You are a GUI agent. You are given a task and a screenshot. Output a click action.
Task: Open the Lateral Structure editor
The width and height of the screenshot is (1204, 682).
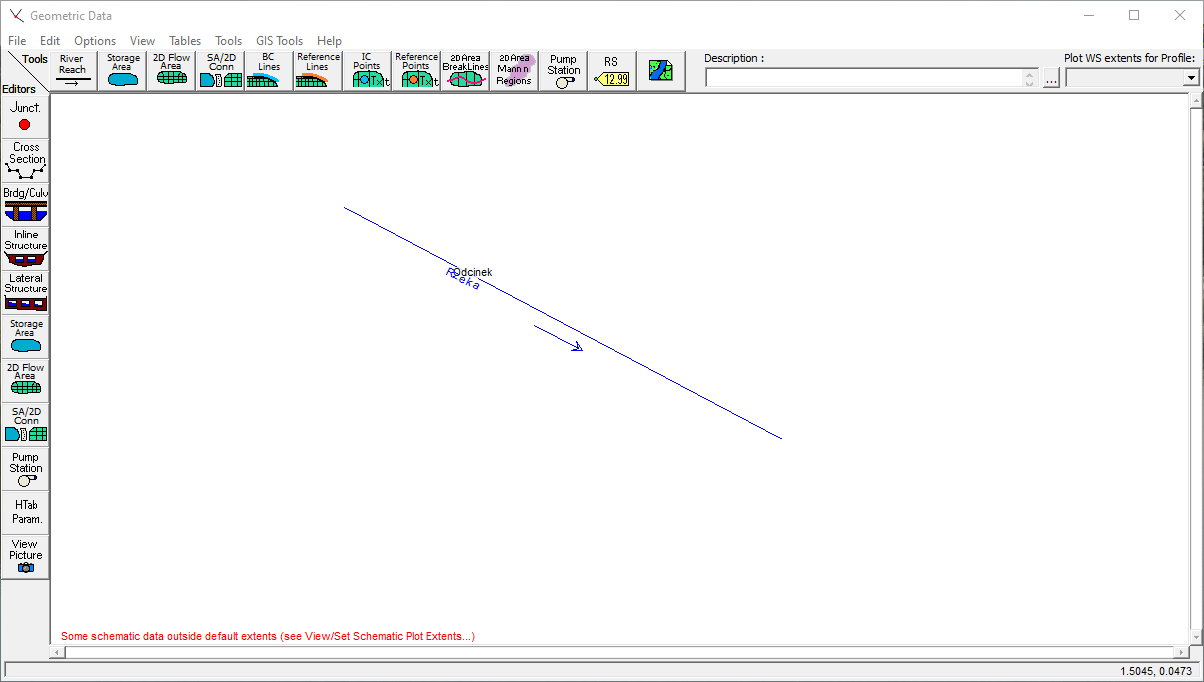[x=26, y=292]
